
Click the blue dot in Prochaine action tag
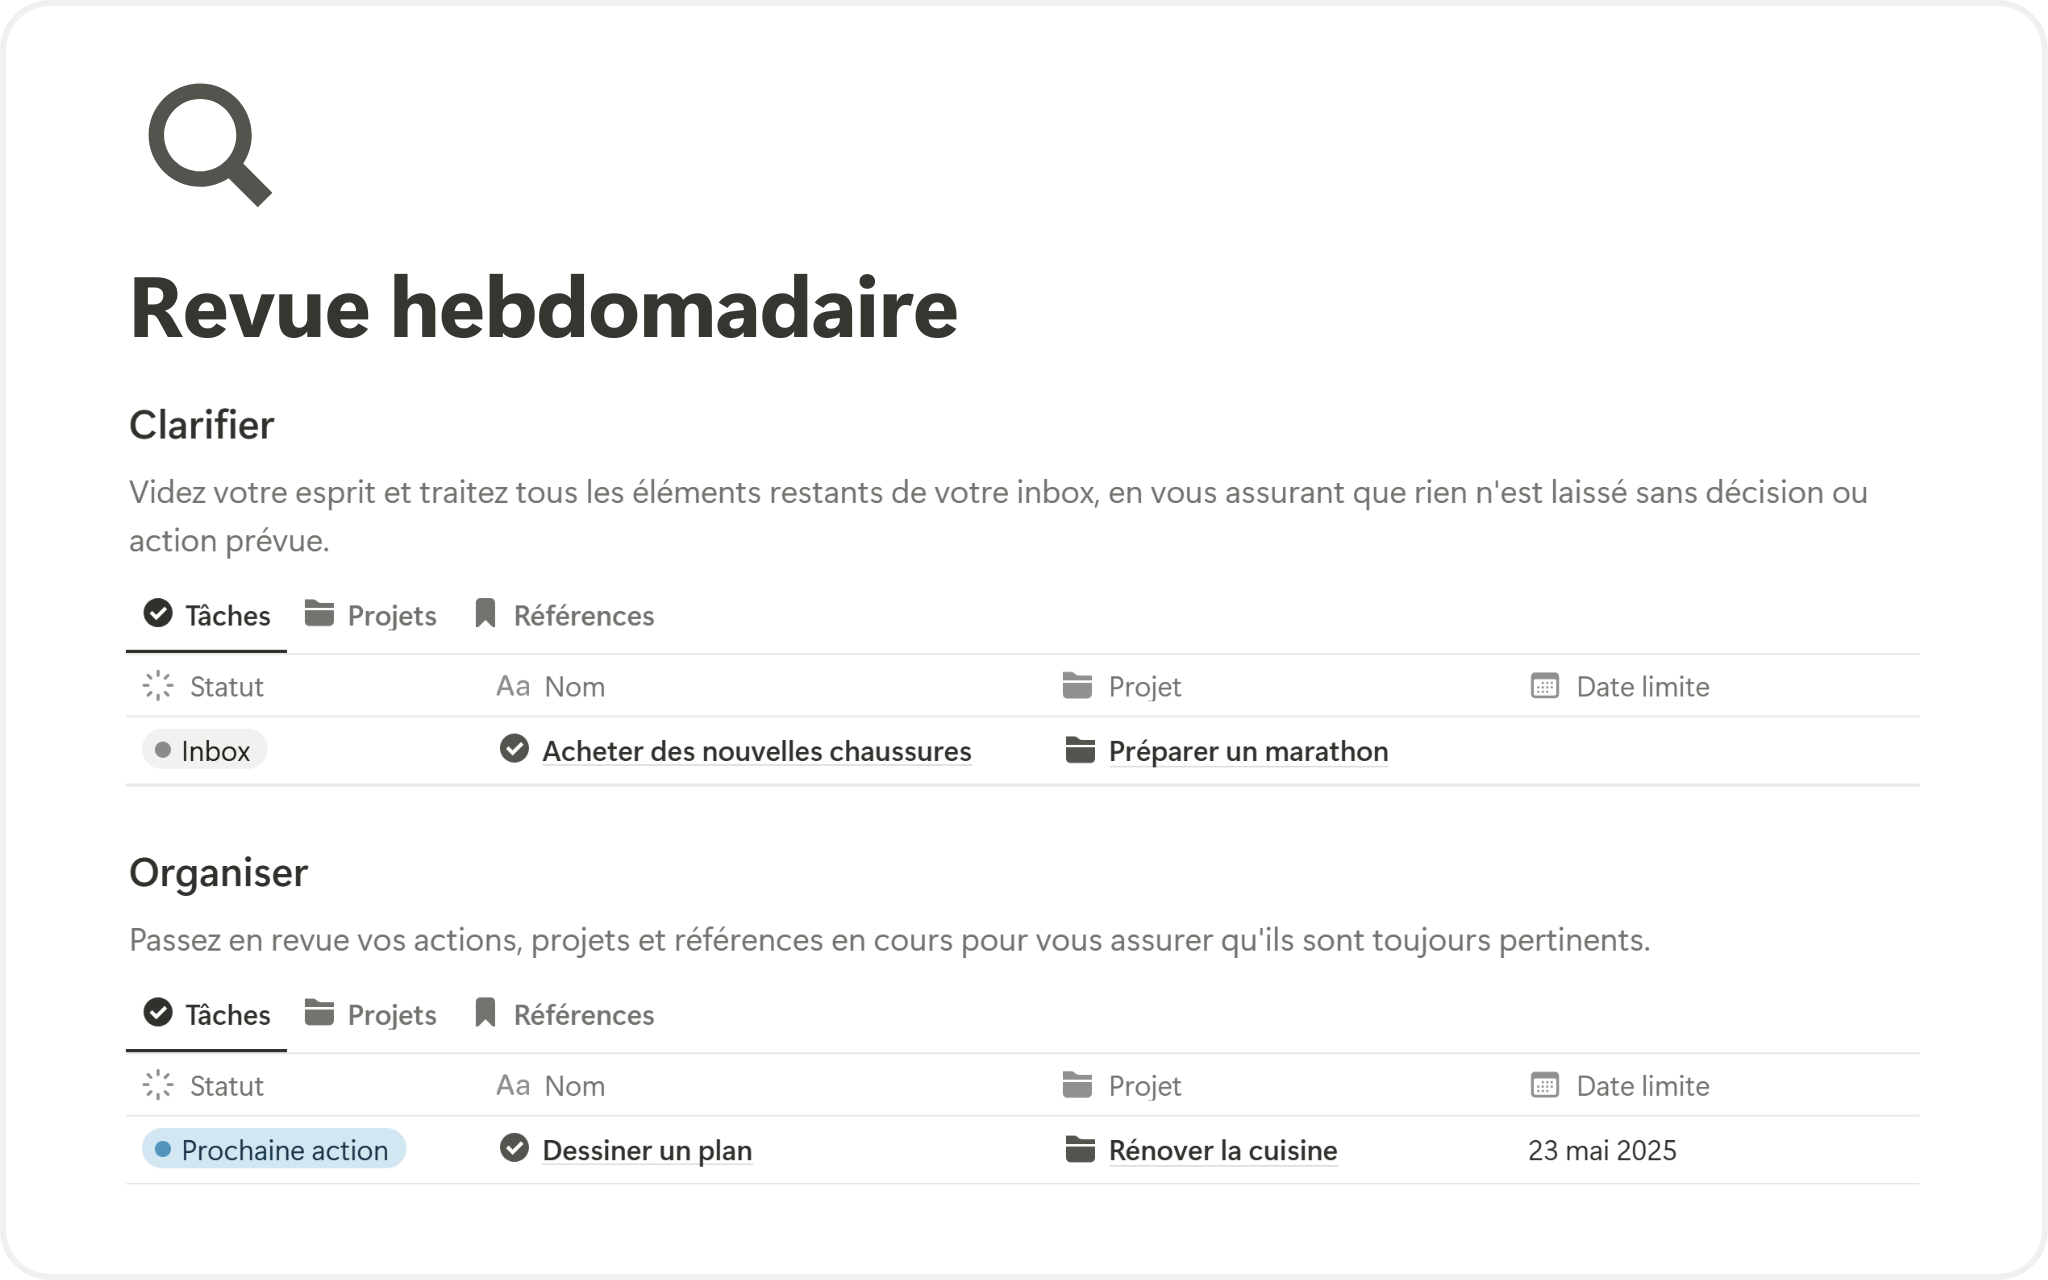163,1150
